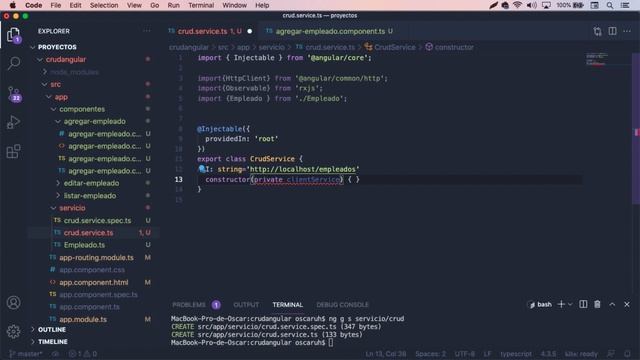Kill terminal with the trash icon
Image resolution: width=640 pixels, height=360 pixels.
tap(597, 304)
